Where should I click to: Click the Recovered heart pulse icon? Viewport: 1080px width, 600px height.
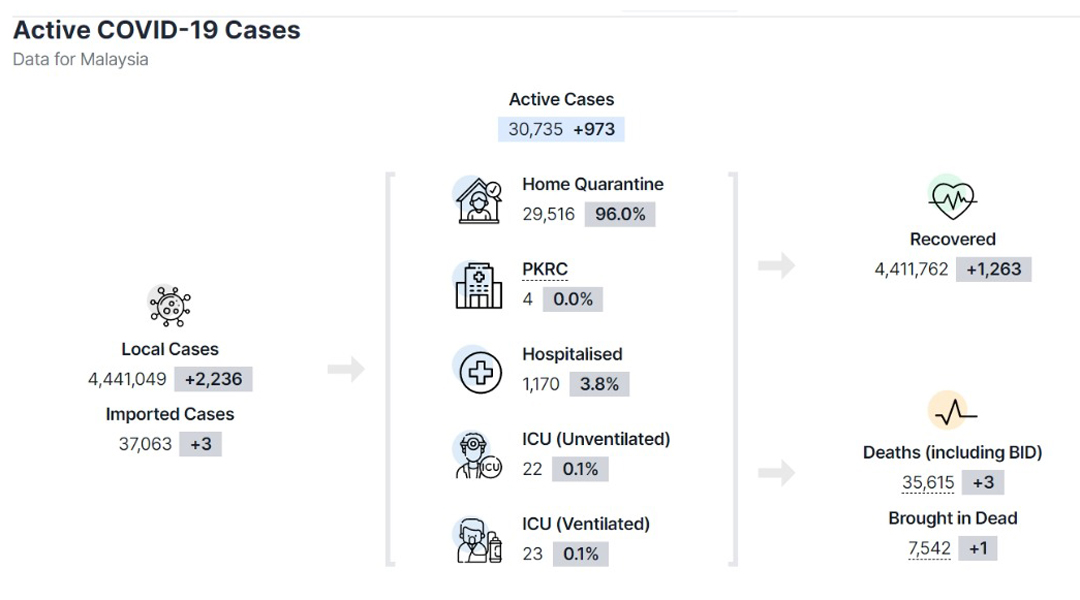(952, 198)
